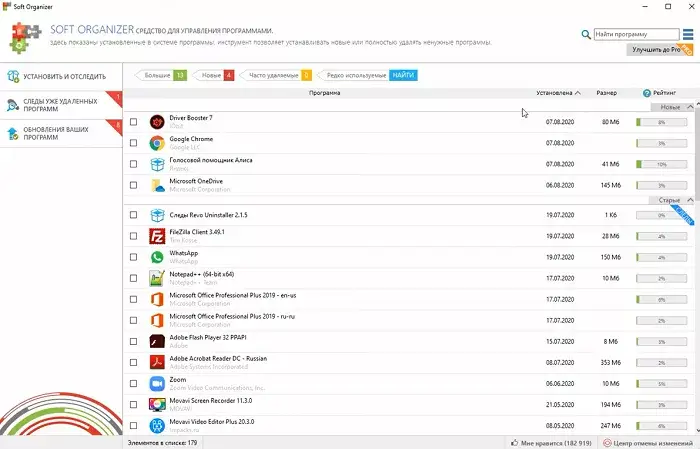700x449 pixels.
Task: Focus the Найти программу search field
Action: 637,34
